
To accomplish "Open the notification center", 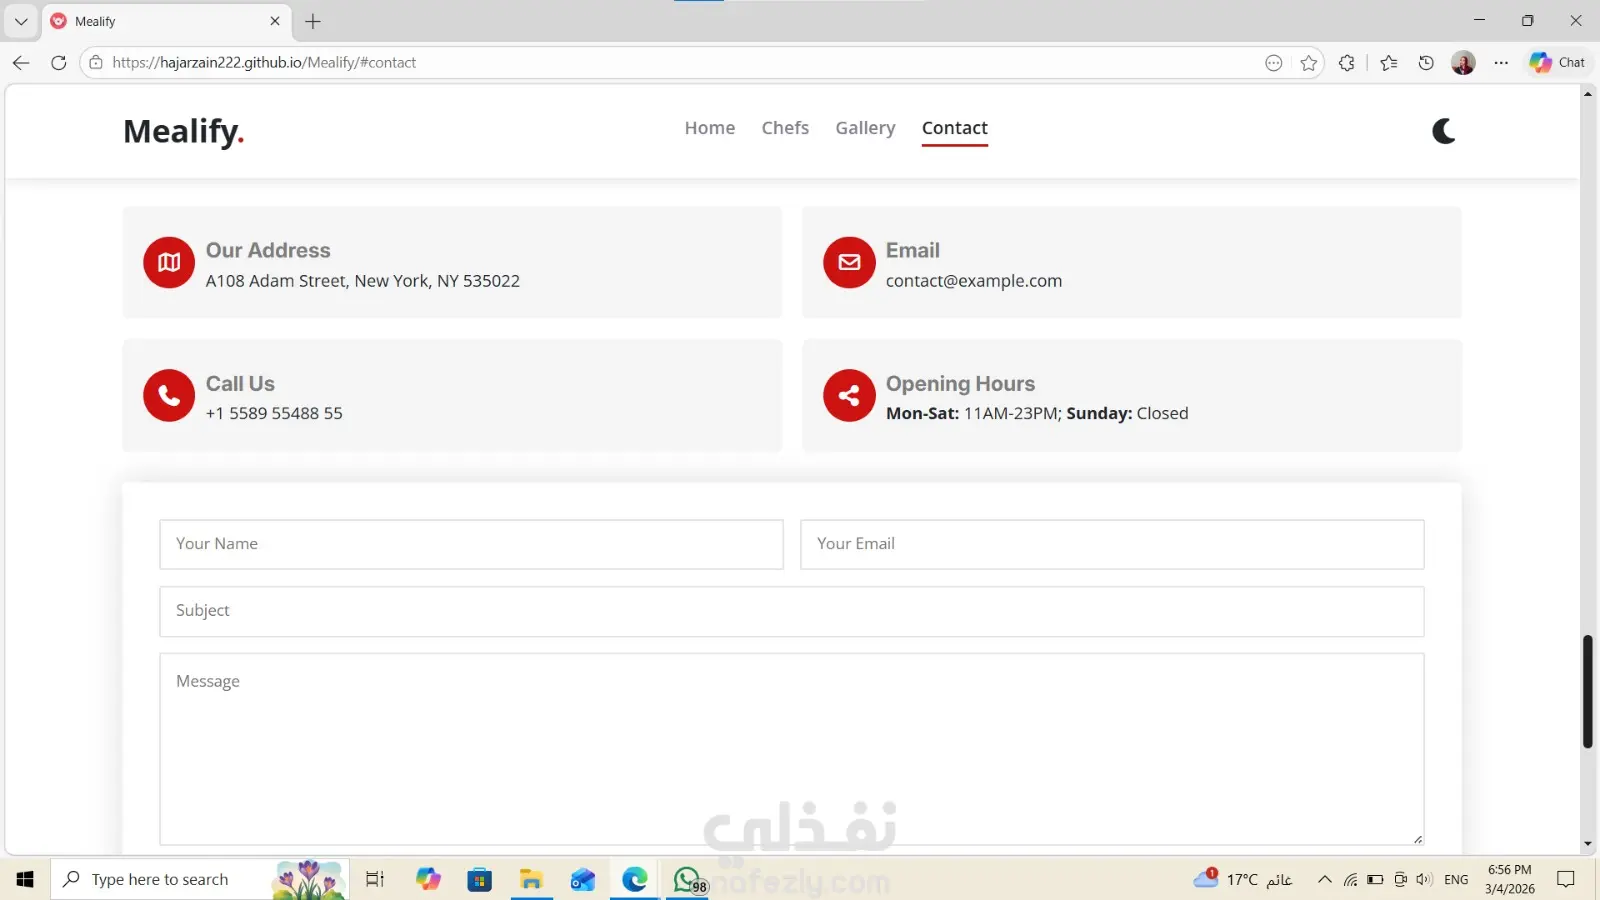I will (1566, 879).
